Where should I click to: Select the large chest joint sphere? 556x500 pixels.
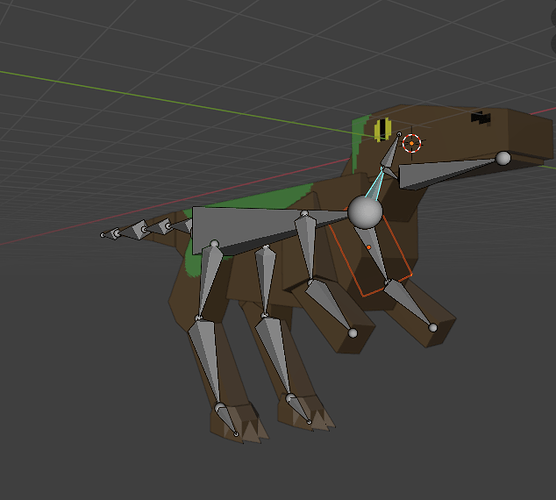[x=365, y=212]
